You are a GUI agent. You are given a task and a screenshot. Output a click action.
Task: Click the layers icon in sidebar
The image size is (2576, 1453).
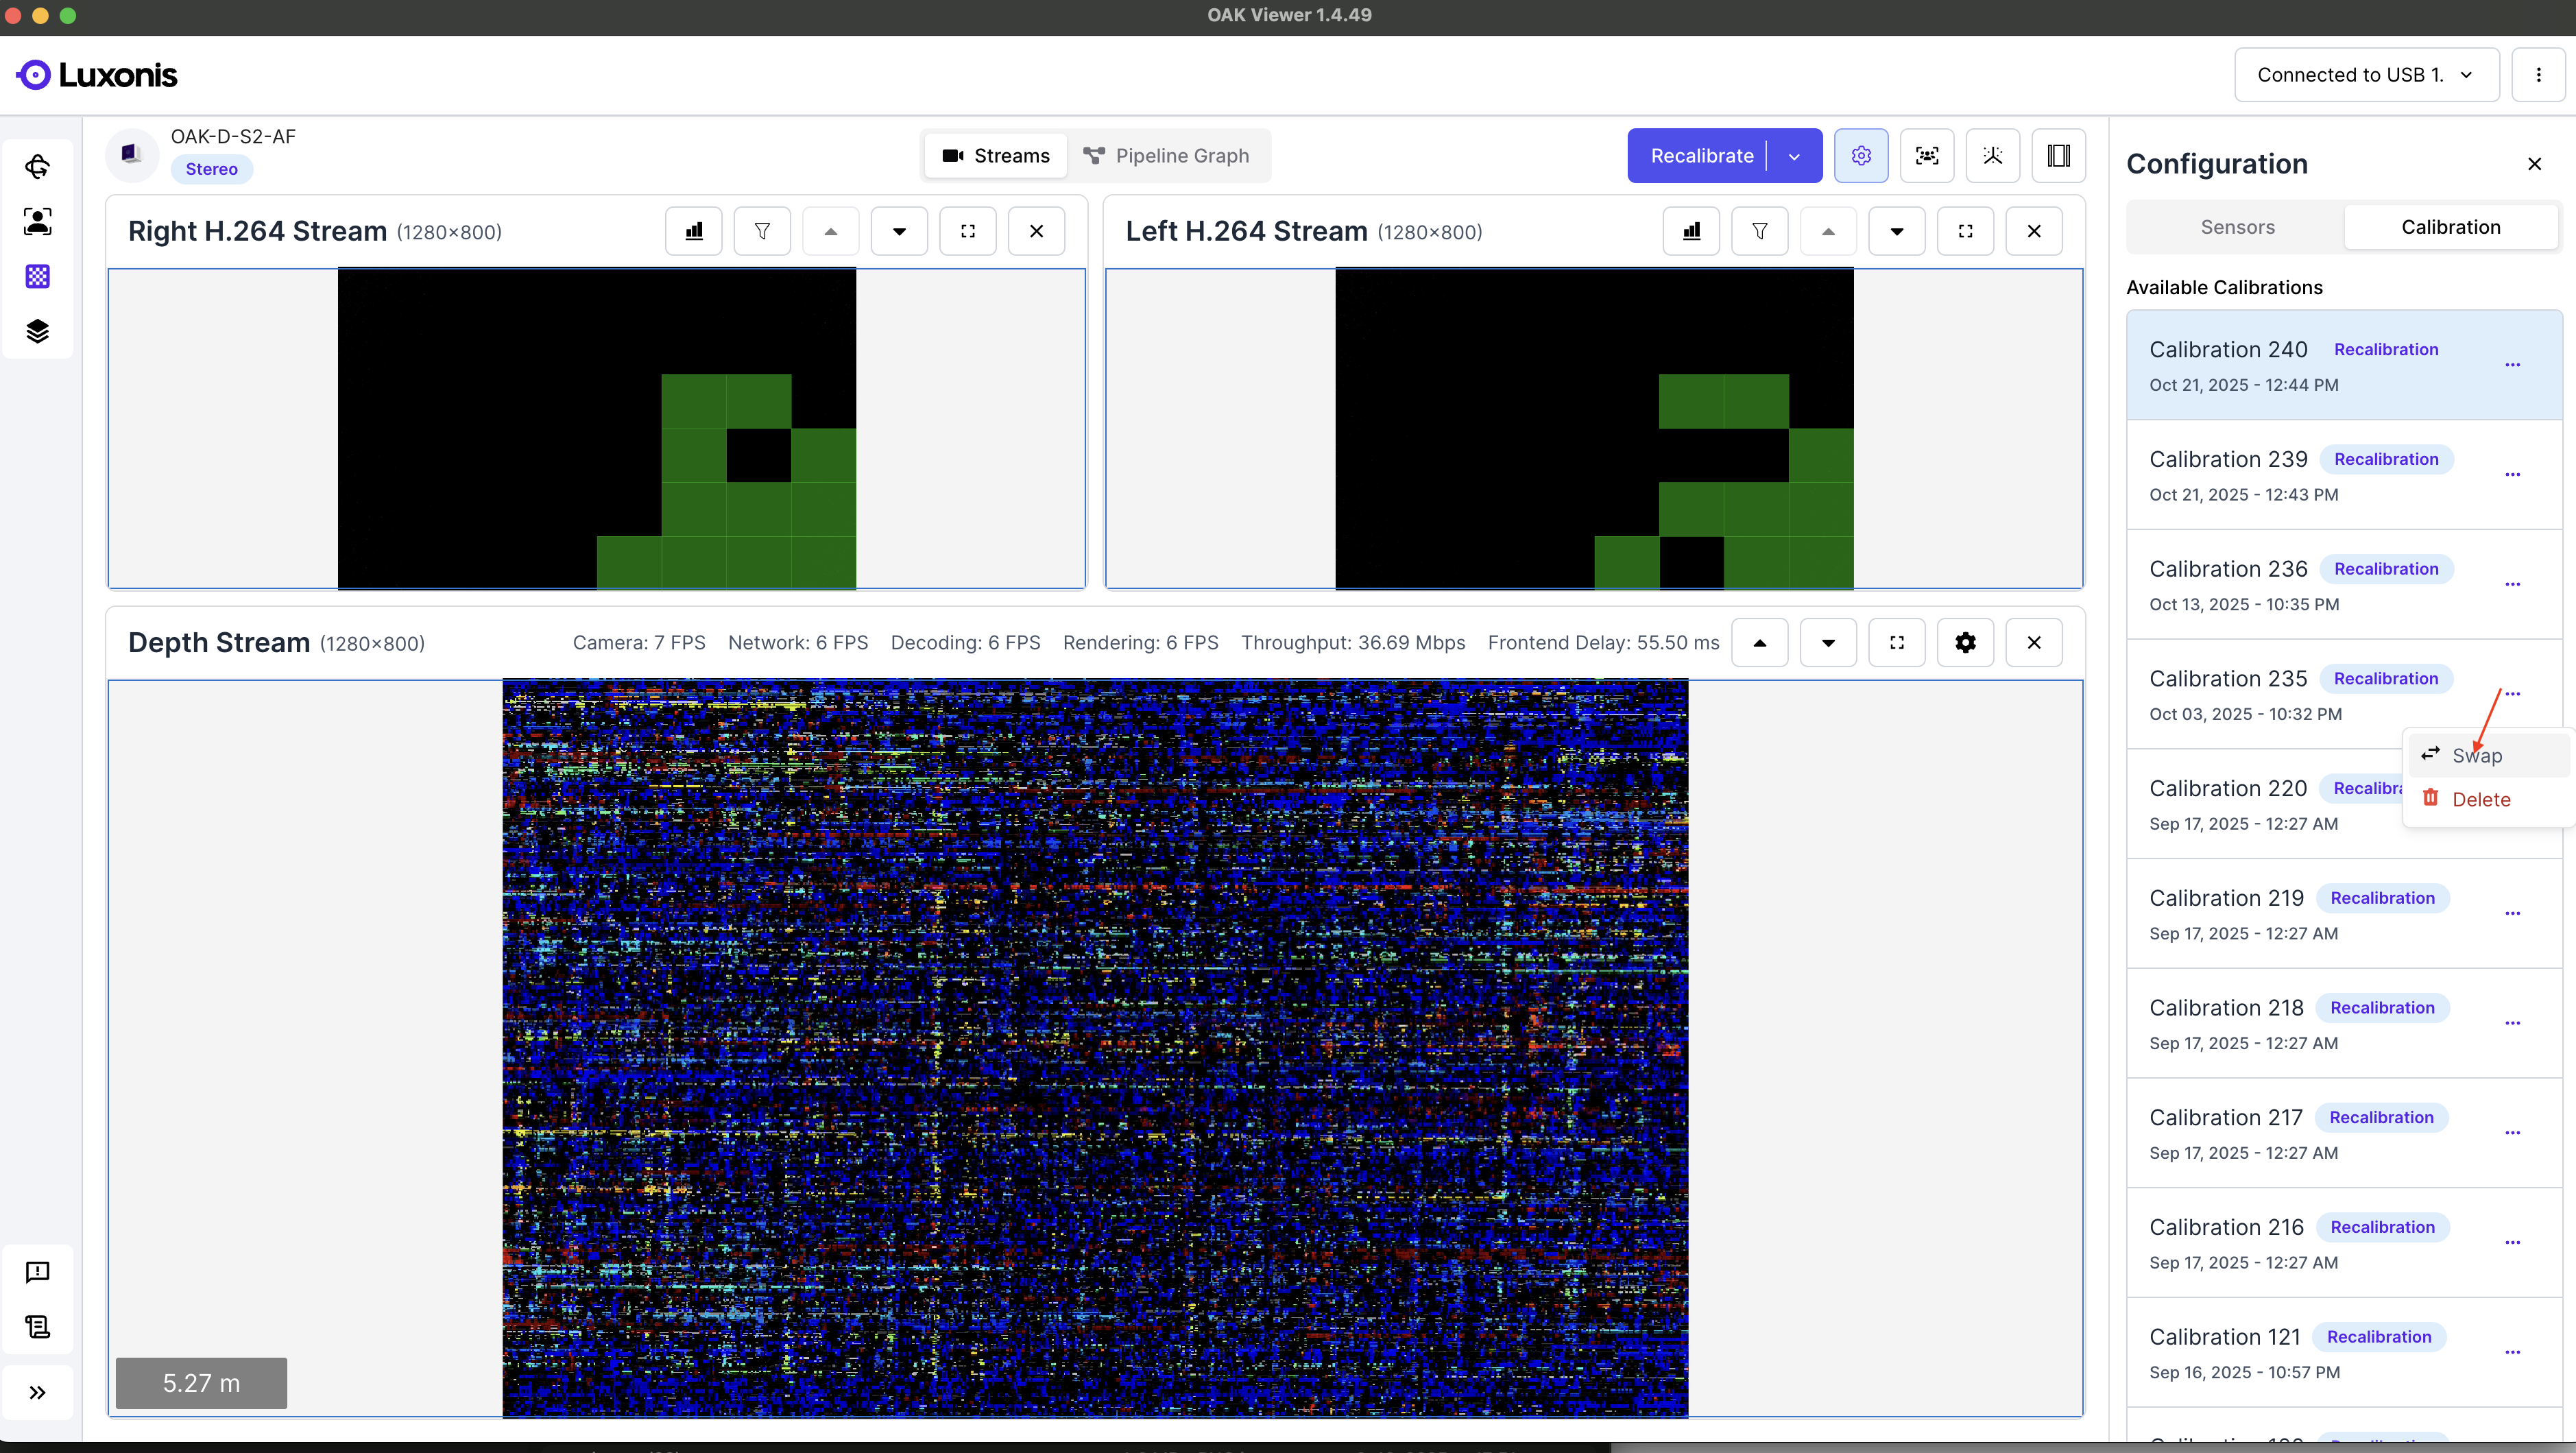point(37,331)
